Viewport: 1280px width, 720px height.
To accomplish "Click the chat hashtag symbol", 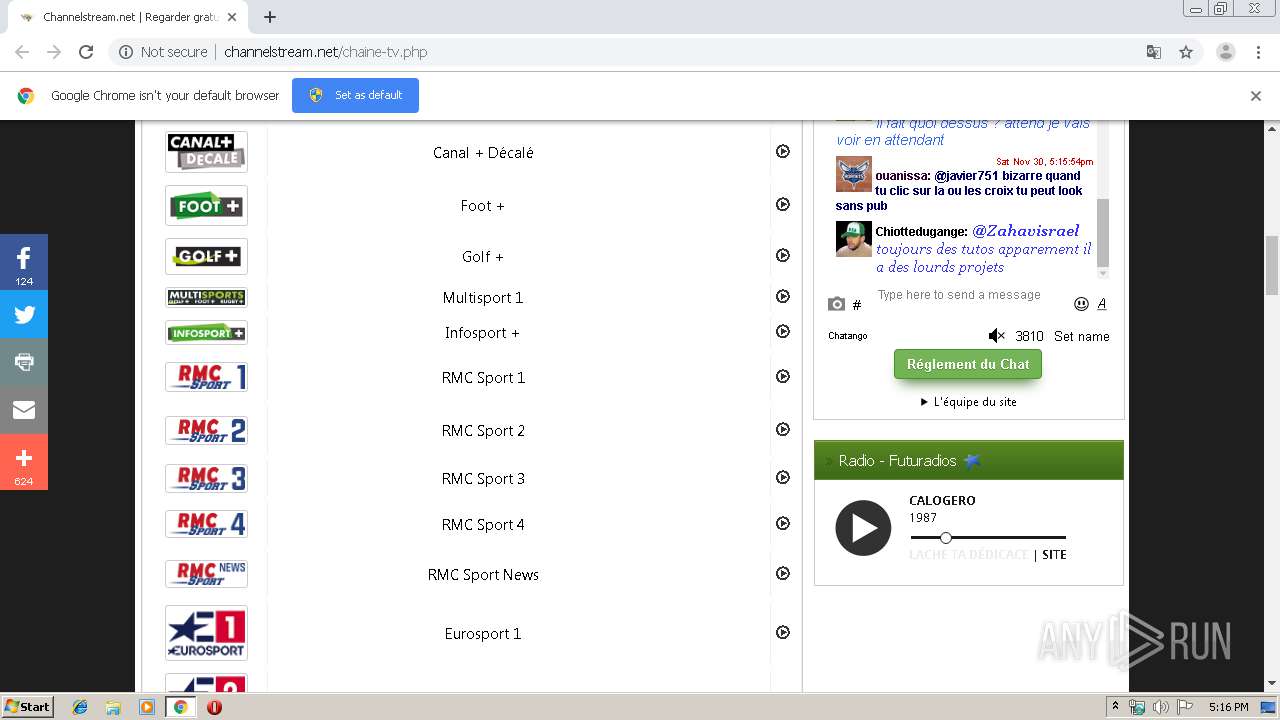I will pos(857,305).
